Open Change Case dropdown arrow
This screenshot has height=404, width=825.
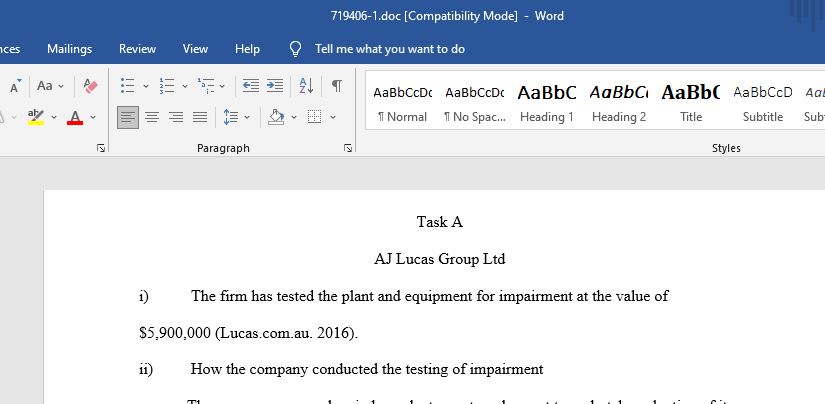[x=61, y=86]
